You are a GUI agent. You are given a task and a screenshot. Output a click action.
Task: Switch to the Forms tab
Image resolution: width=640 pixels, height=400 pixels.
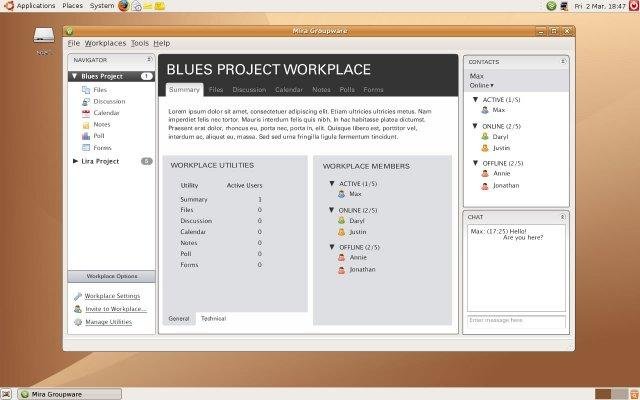[373, 90]
